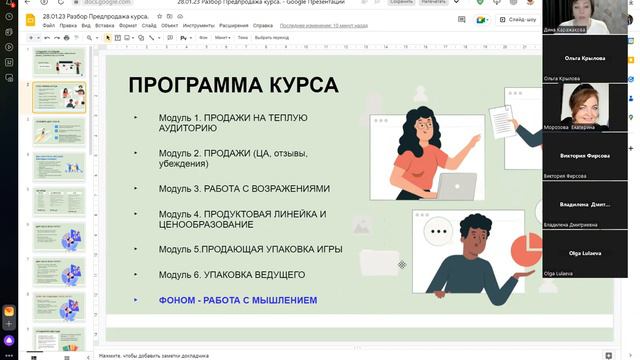Click the ПРОГРАММА КУРСА title text

click(233, 85)
